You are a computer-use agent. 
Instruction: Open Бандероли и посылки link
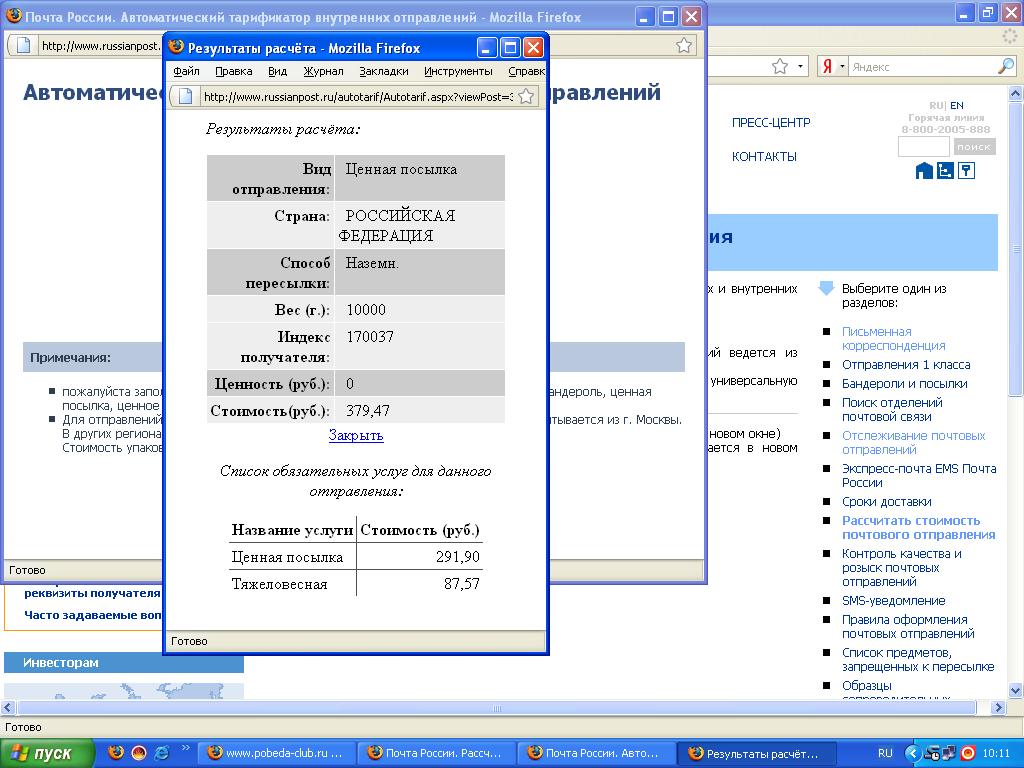pos(904,384)
